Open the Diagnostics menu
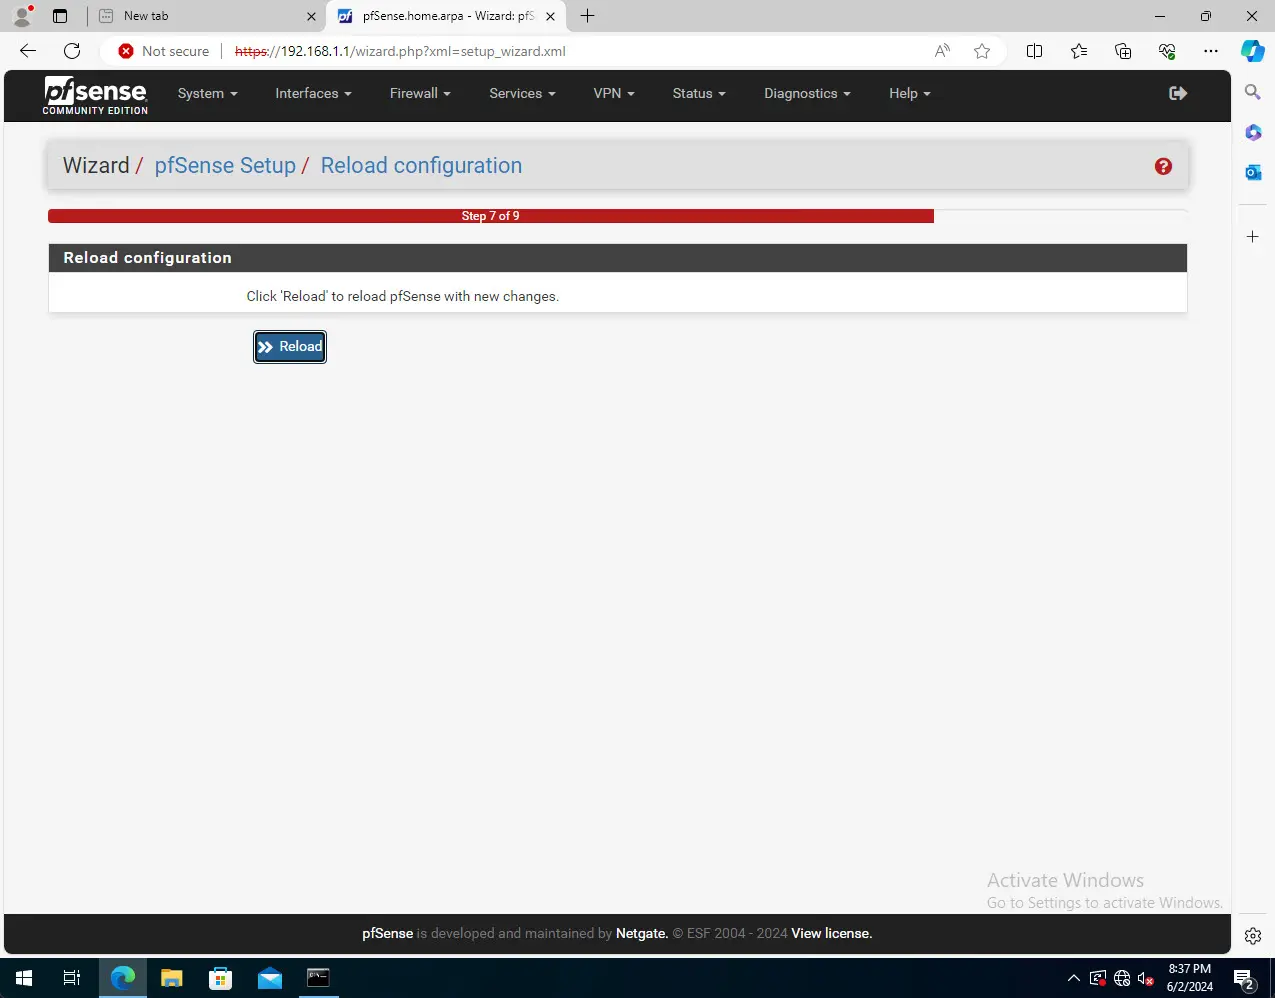The image size is (1275, 998). point(807,93)
